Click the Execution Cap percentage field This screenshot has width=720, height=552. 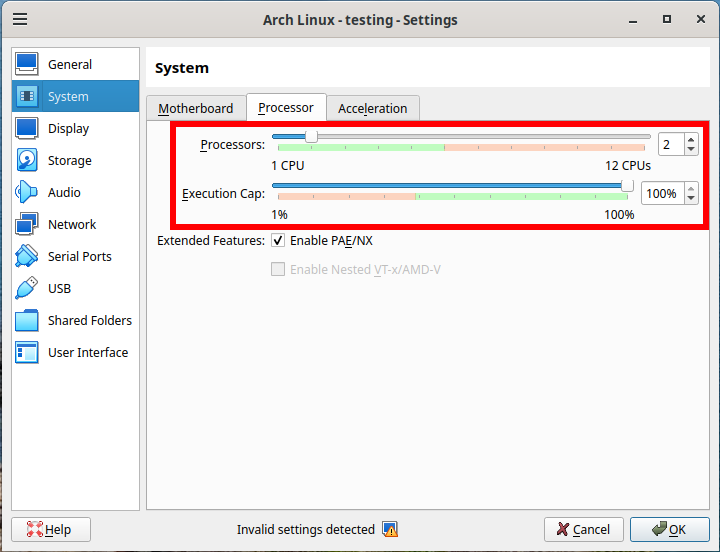660,193
